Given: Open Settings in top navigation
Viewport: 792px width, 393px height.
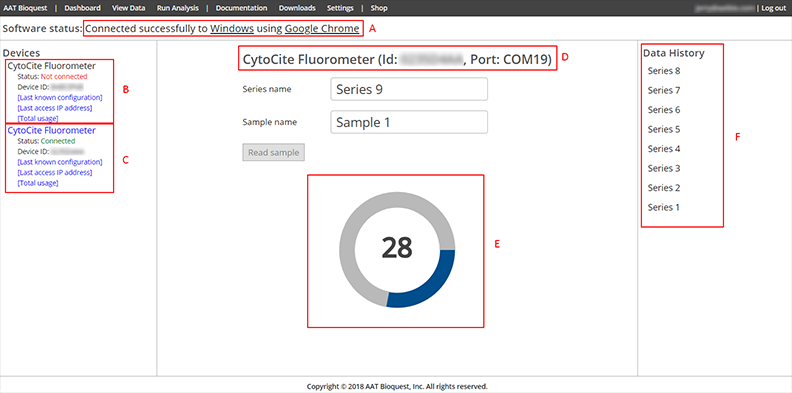Looking at the screenshot, I should (340, 8).
